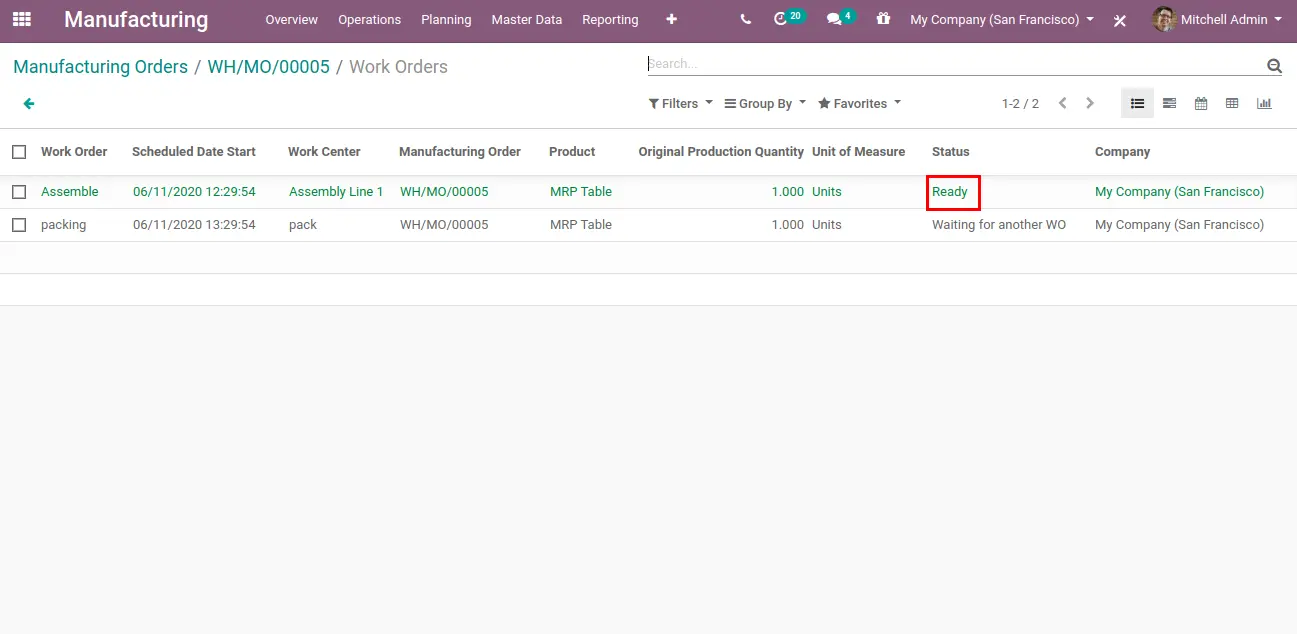Open My Company (San Francisco) company switcher

[1002, 20]
